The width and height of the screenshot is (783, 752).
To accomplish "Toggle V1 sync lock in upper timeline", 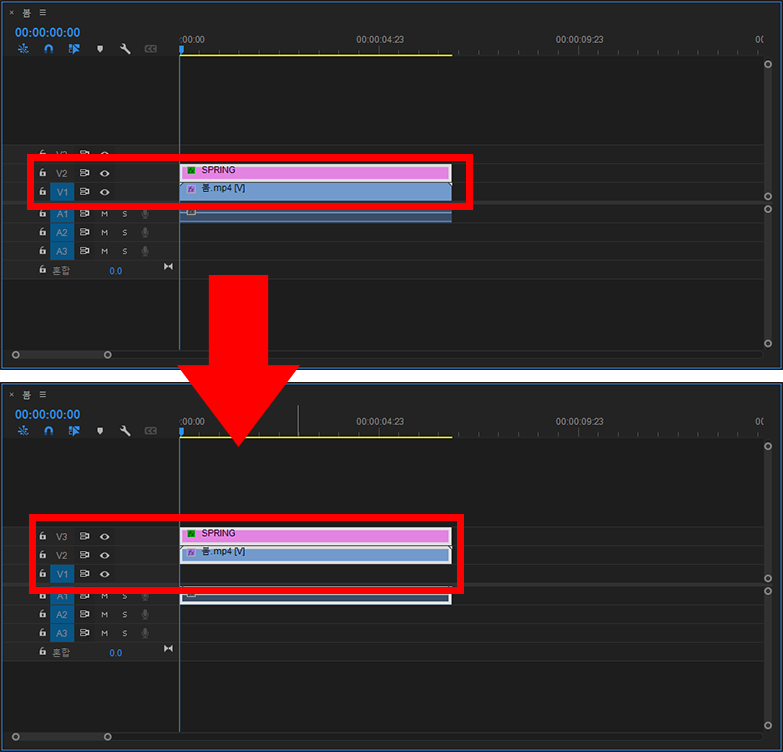I will point(85,191).
